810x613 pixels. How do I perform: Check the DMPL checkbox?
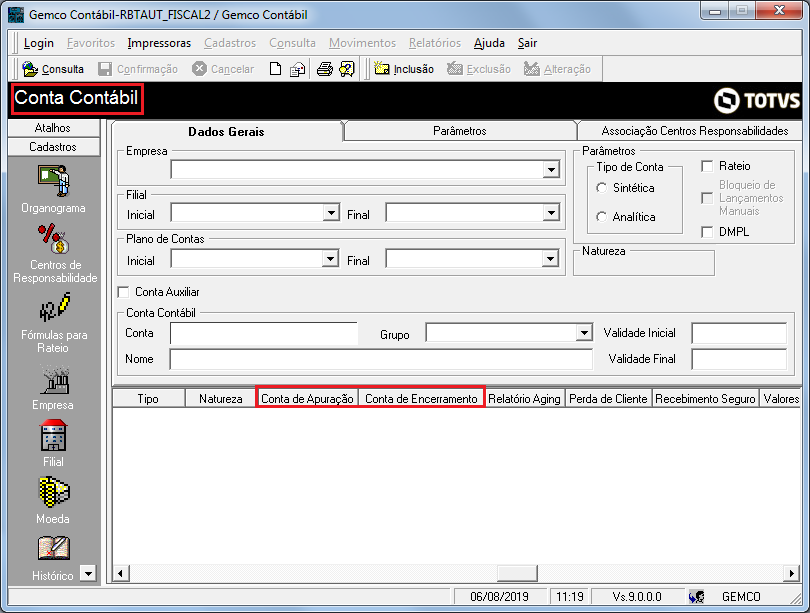click(707, 232)
